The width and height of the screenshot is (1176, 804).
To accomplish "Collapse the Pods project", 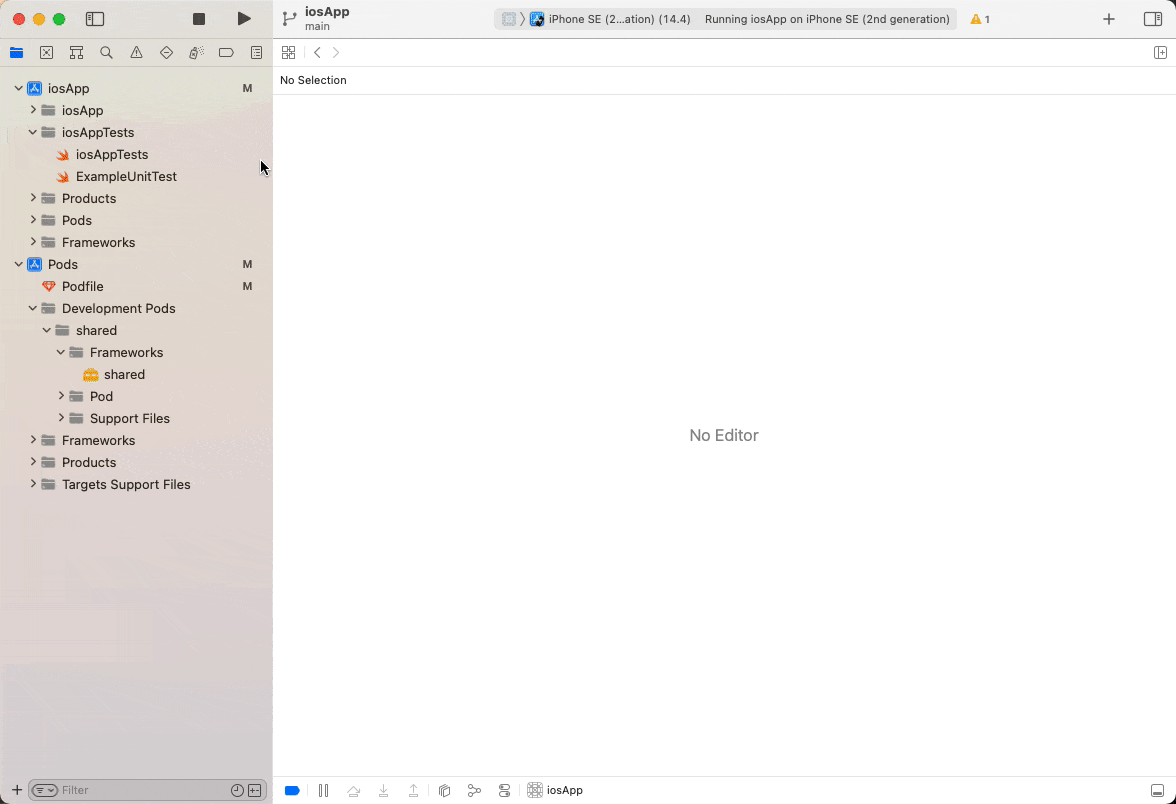I will click(x=19, y=264).
